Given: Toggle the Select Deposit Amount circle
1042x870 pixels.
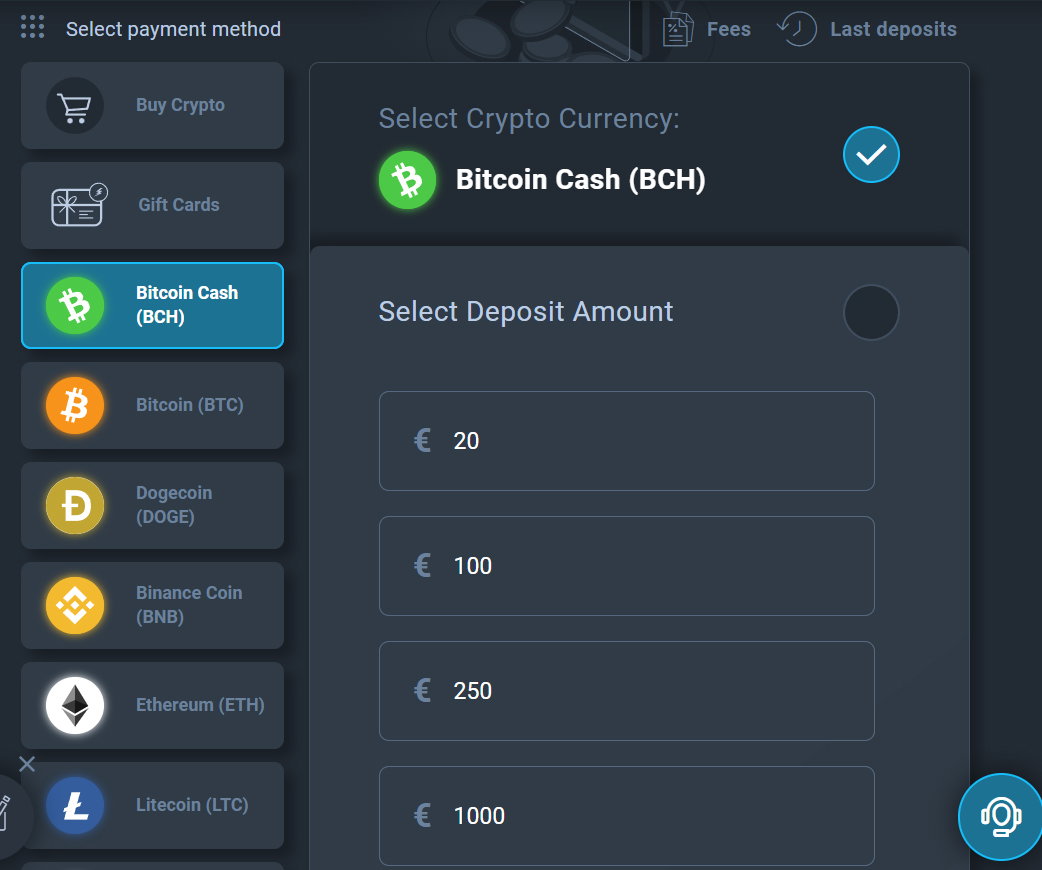Looking at the screenshot, I should 871,312.
